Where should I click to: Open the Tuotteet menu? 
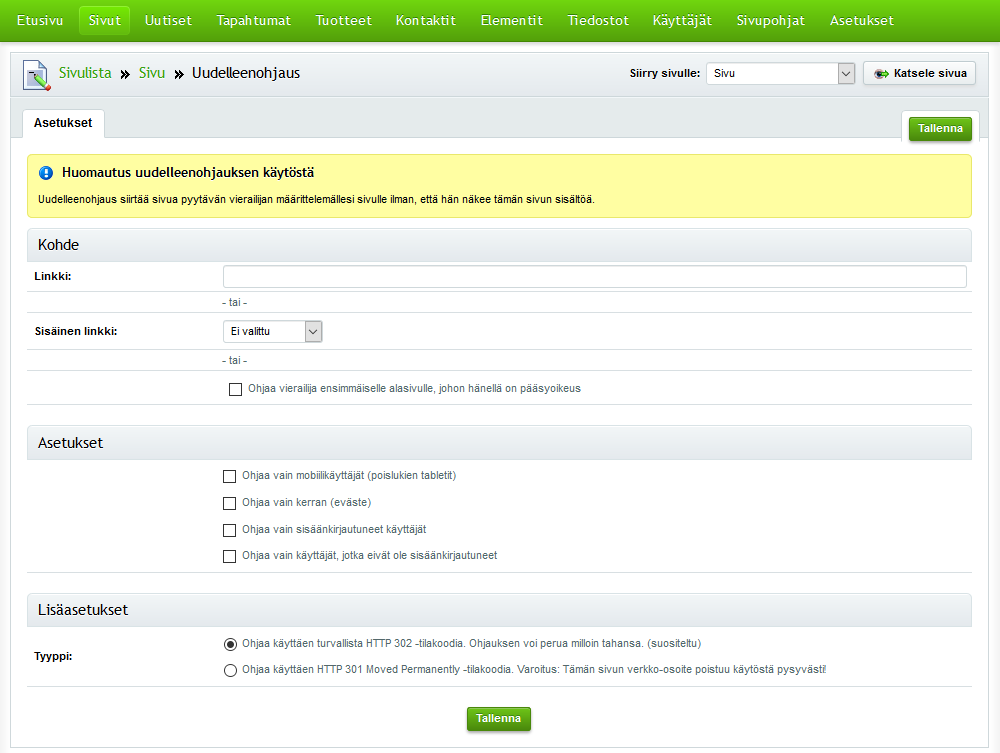[x=343, y=20]
